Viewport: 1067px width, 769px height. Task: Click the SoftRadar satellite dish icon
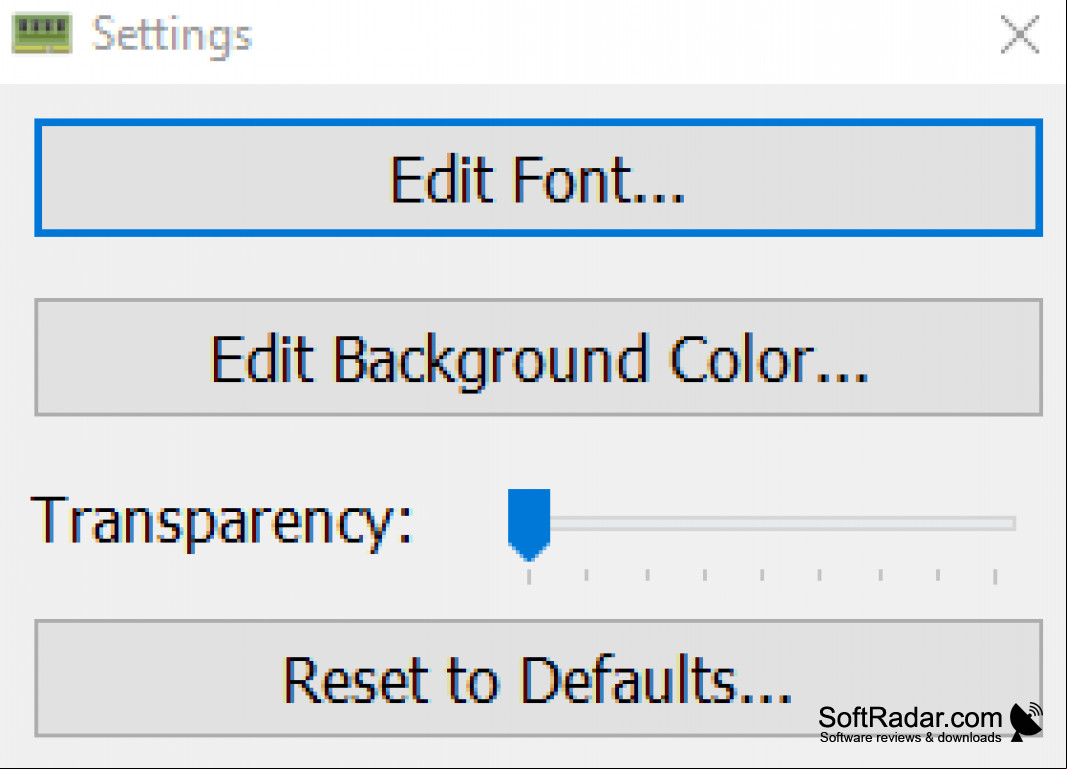pyautogui.click(x=1026, y=722)
